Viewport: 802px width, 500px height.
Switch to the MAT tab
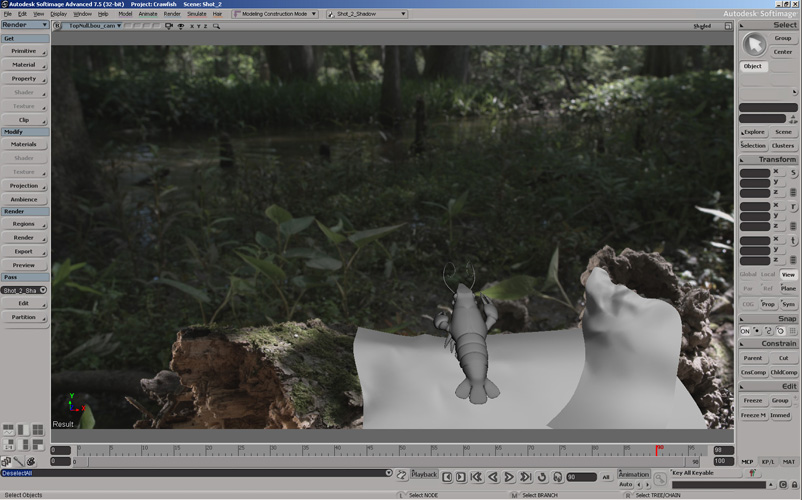(x=788, y=462)
